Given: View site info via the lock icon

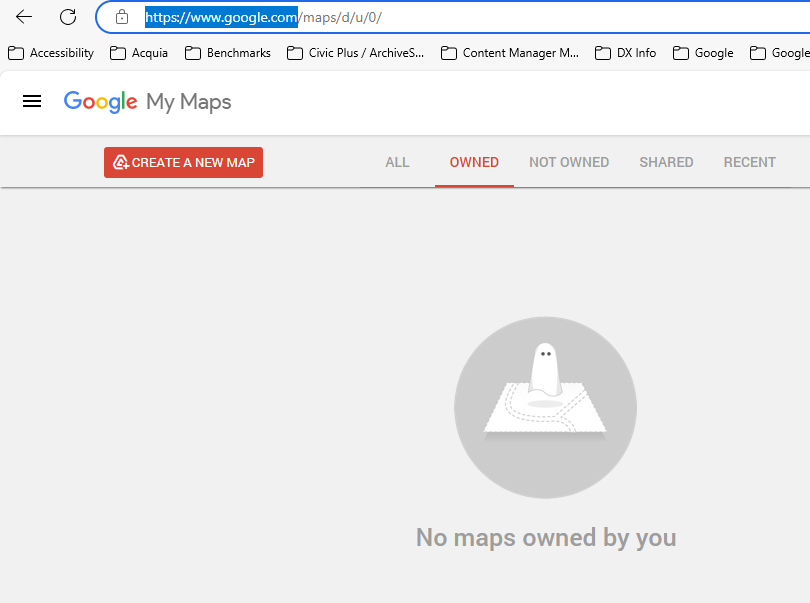Looking at the screenshot, I should [x=122, y=17].
